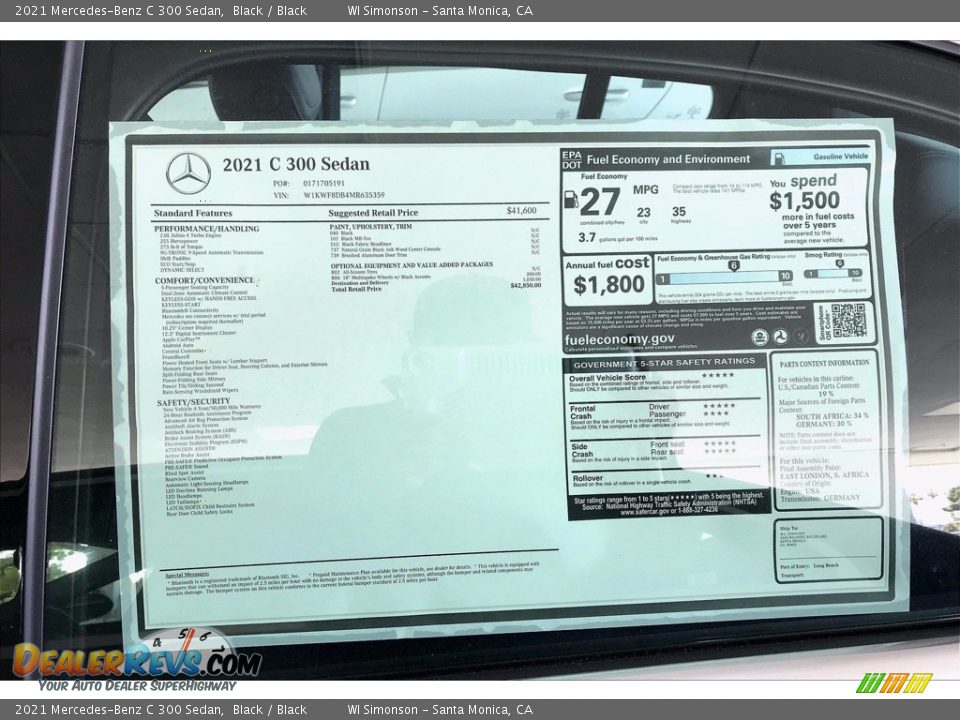Click "OPTIONAL EQUIPMENT AND VALUE ADDED PACKAGES" heading
Viewport: 960px width, 720px height.
[x=411, y=265]
